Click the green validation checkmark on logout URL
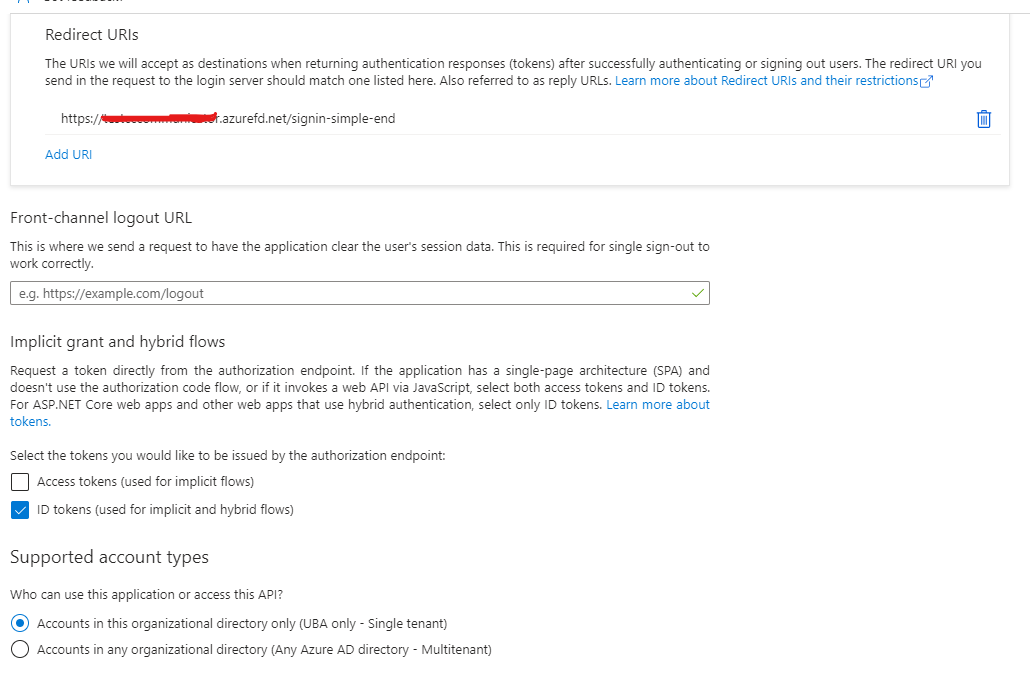 (x=698, y=293)
